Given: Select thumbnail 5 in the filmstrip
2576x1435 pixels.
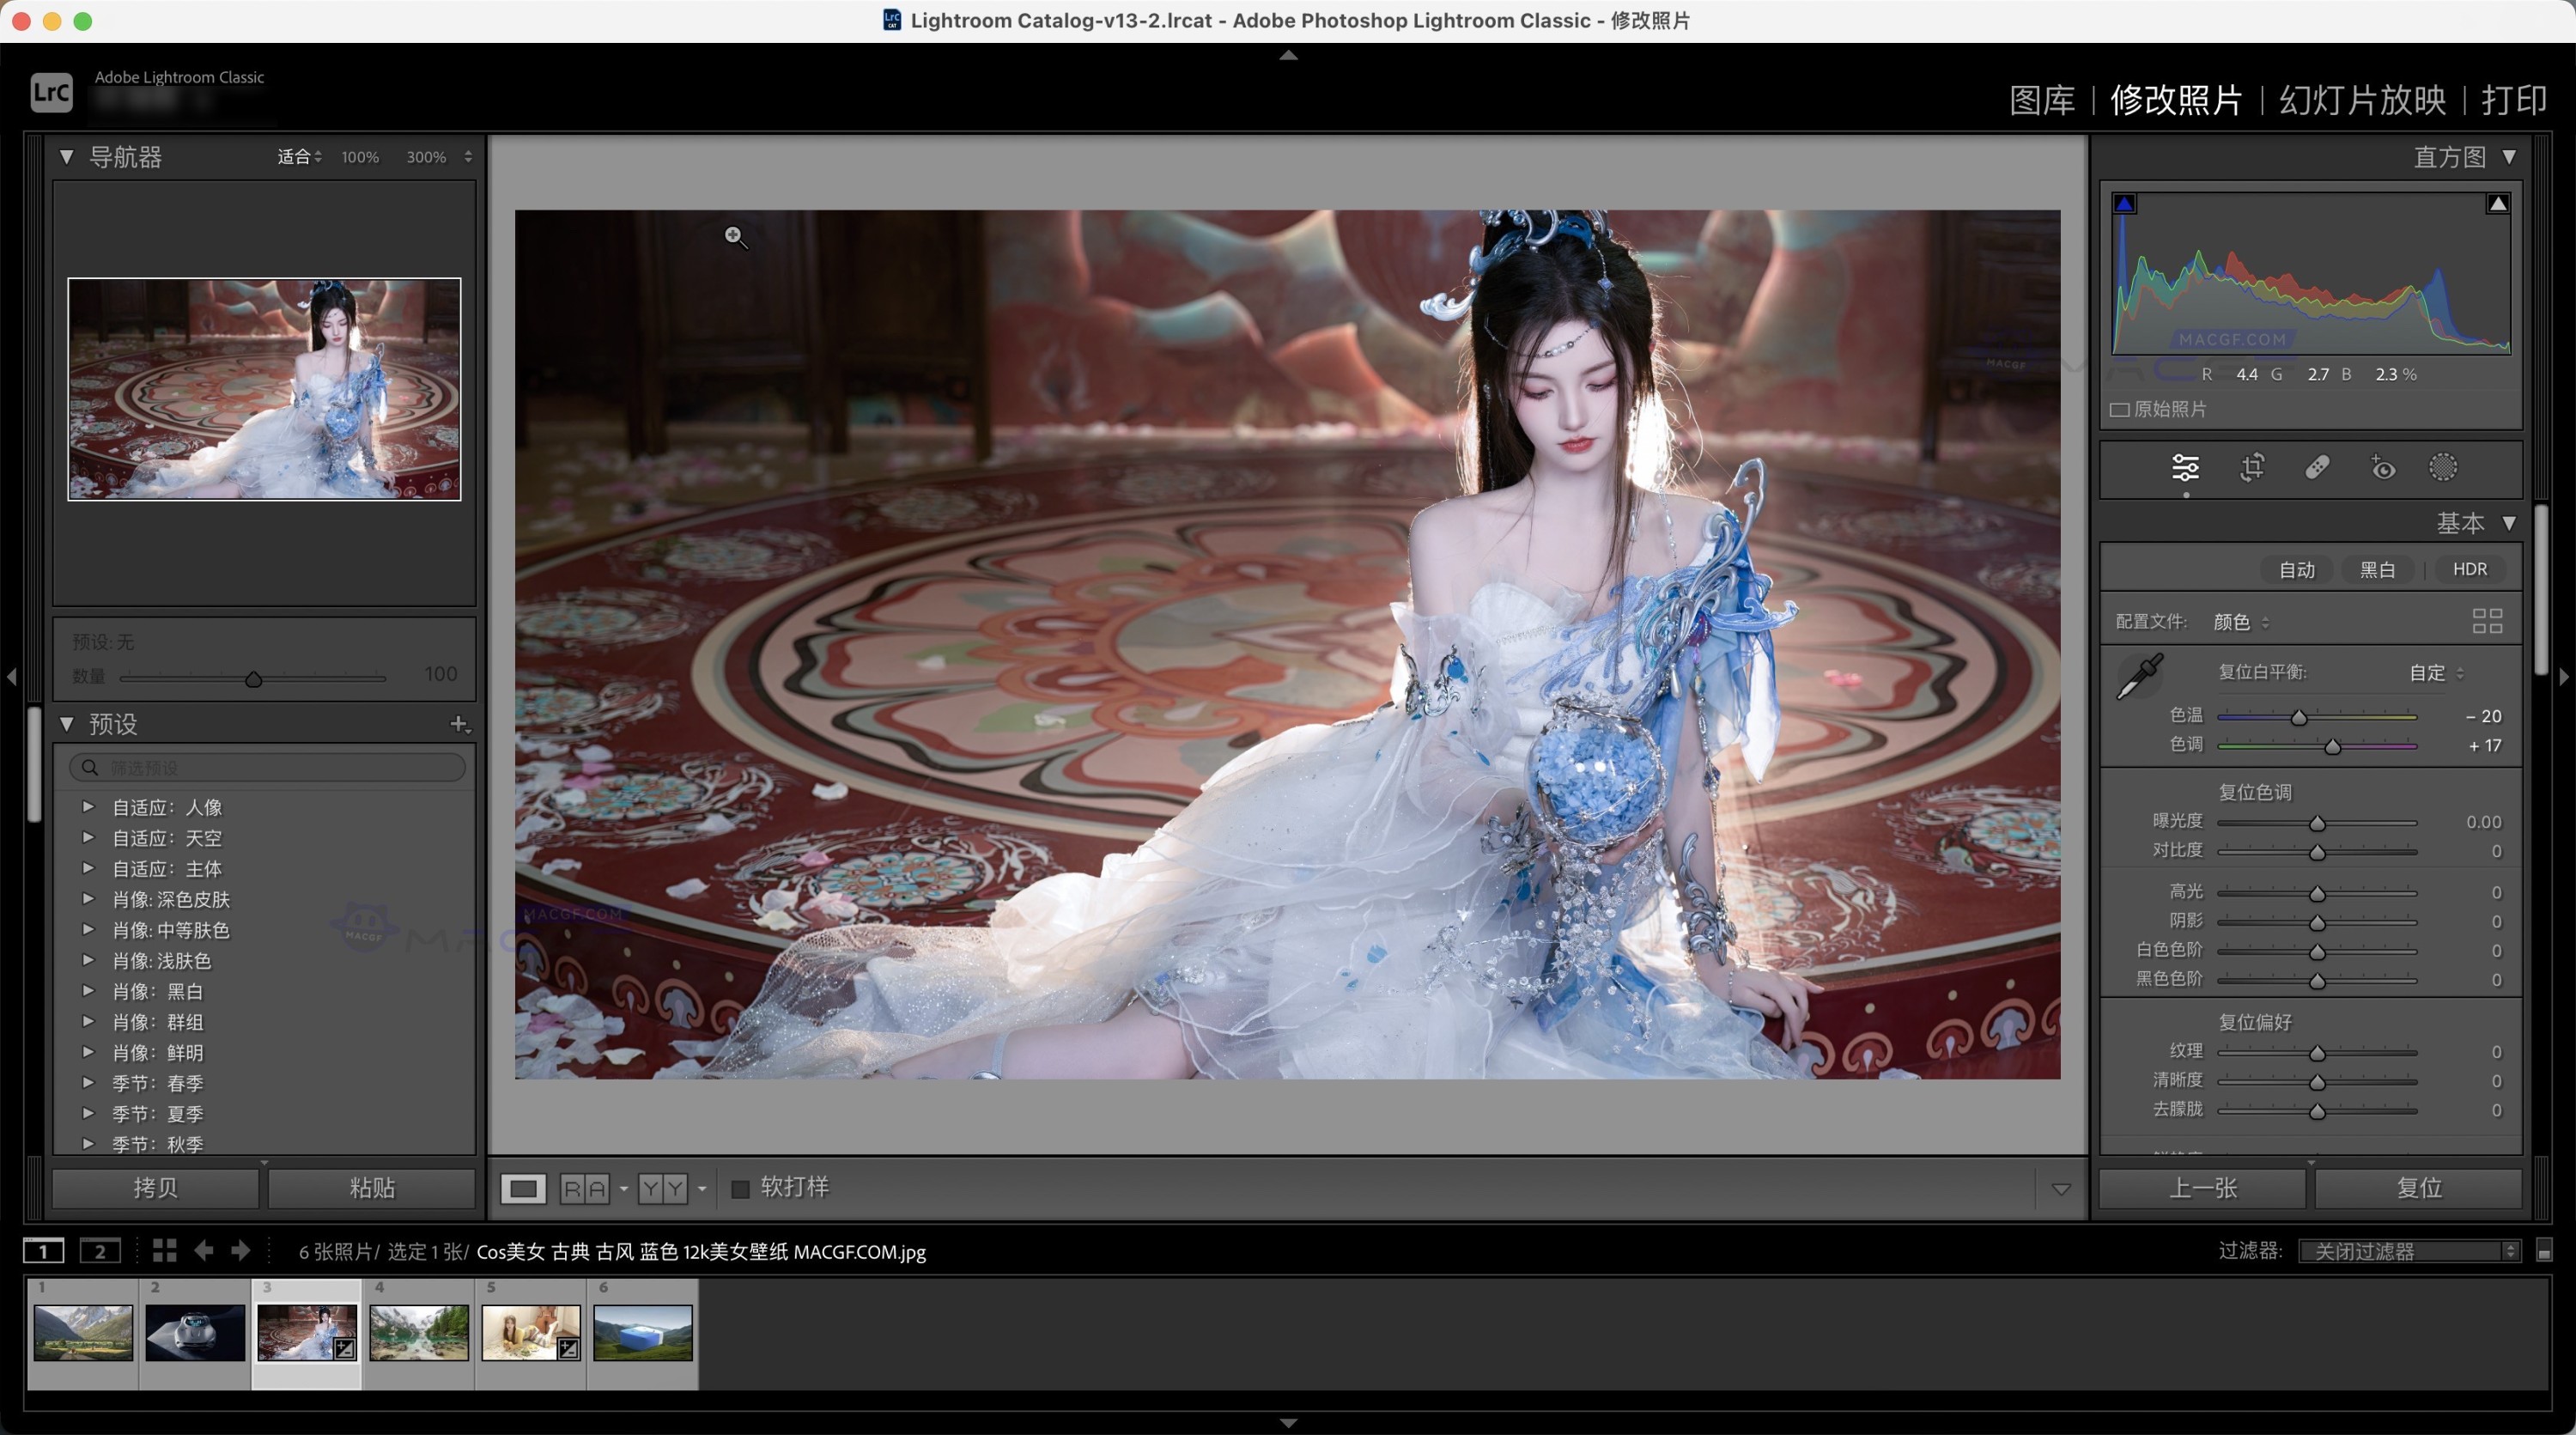Looking at the screenshot, I should (x=531, y=1331).
